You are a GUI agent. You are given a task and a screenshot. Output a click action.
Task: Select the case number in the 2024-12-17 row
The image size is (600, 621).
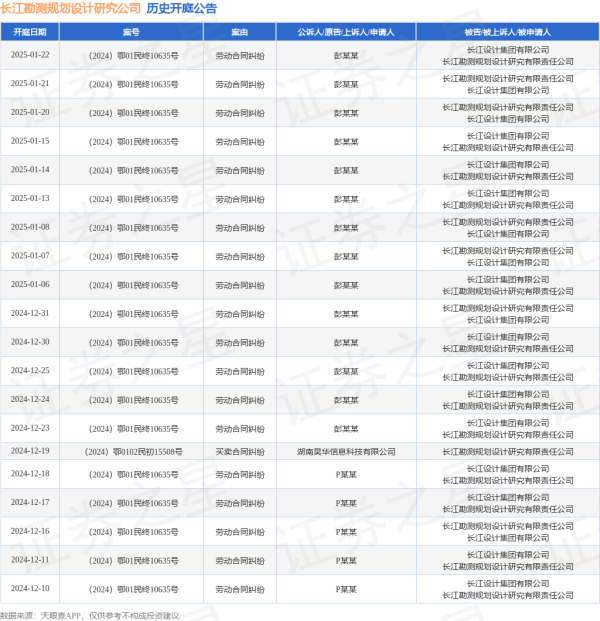(133, 503)
